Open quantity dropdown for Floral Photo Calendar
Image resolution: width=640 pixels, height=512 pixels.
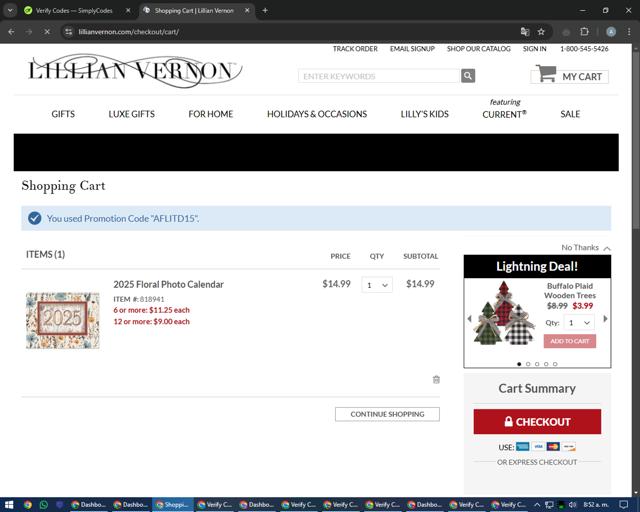click(x=377, y=285)
